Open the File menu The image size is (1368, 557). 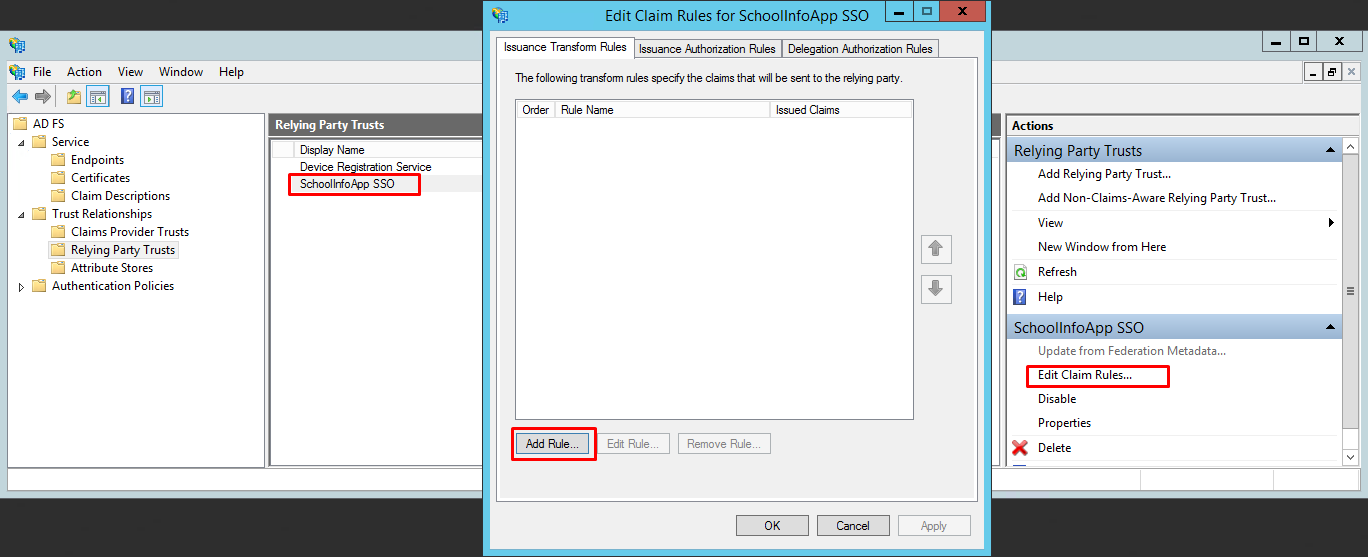42,72
